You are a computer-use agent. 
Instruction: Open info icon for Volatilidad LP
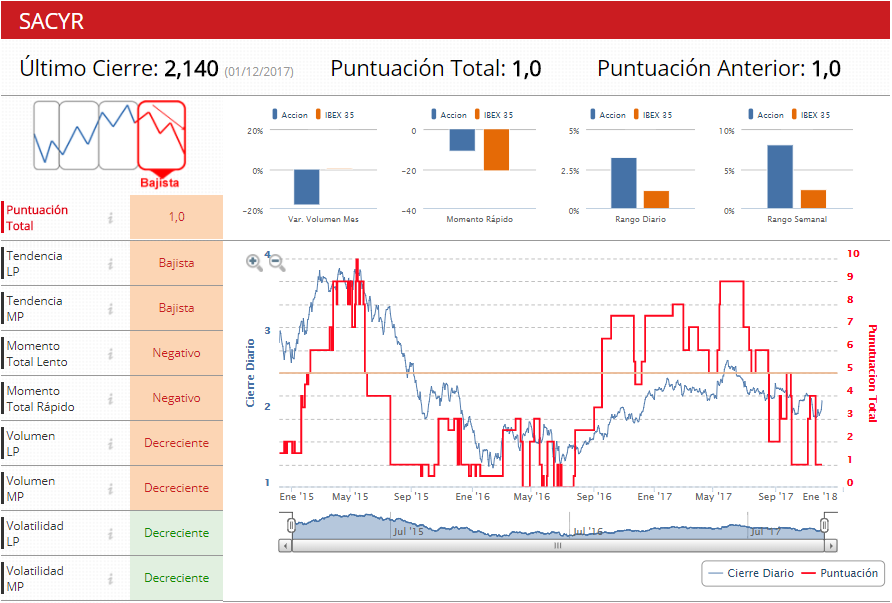[x=110, y=533]
